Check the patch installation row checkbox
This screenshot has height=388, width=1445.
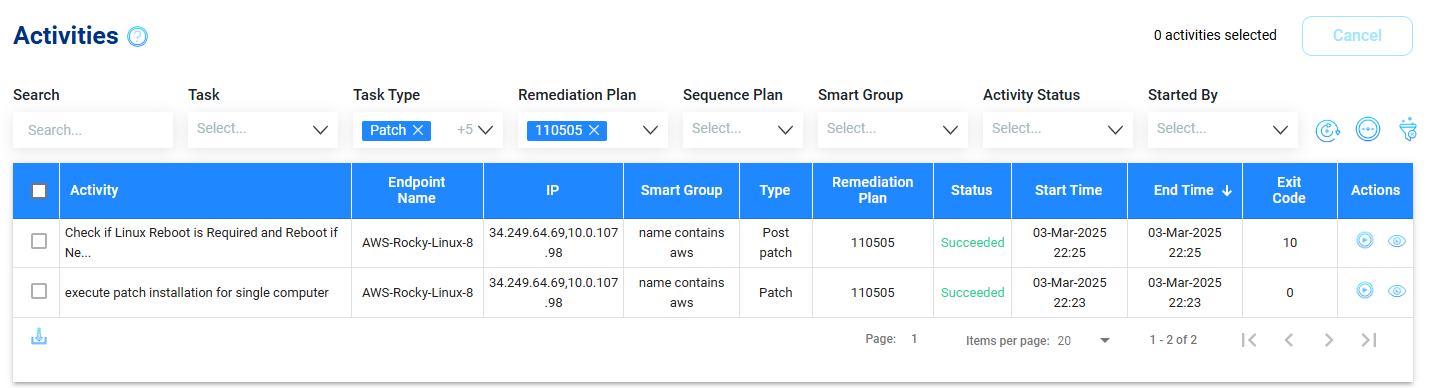click(x=39, y=291)
